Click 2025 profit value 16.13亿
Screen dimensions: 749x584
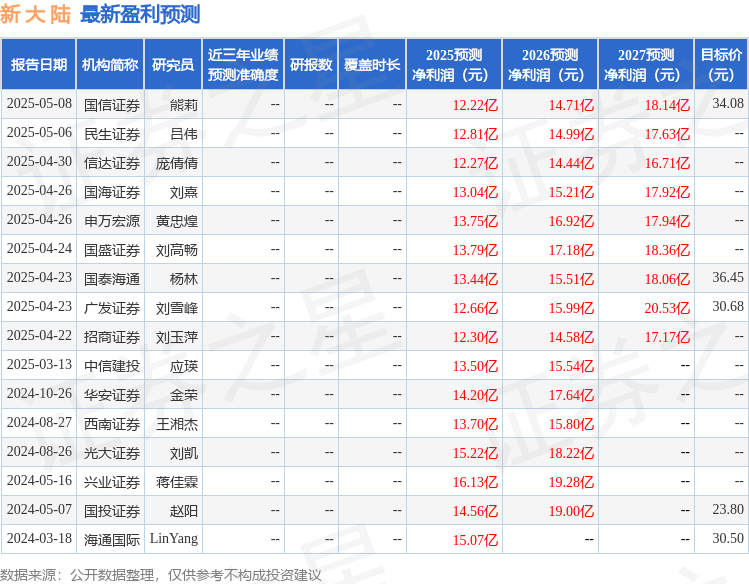click(475, 482)
